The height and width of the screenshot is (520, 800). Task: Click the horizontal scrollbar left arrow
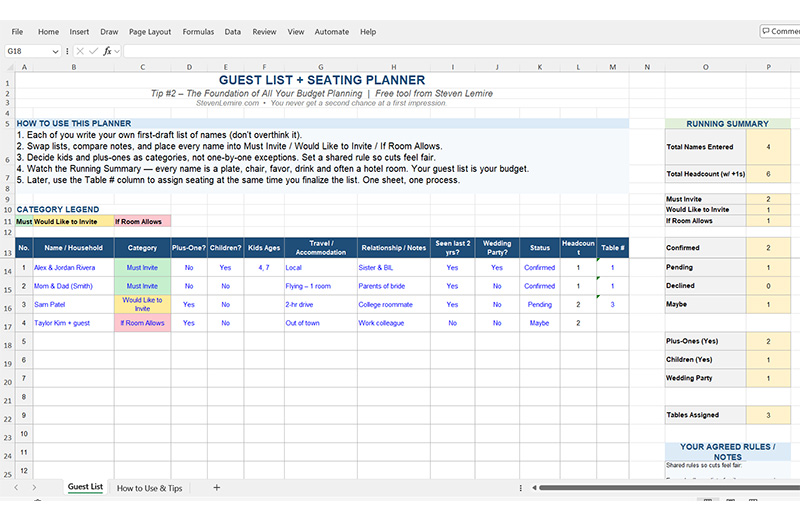(534, 488)
